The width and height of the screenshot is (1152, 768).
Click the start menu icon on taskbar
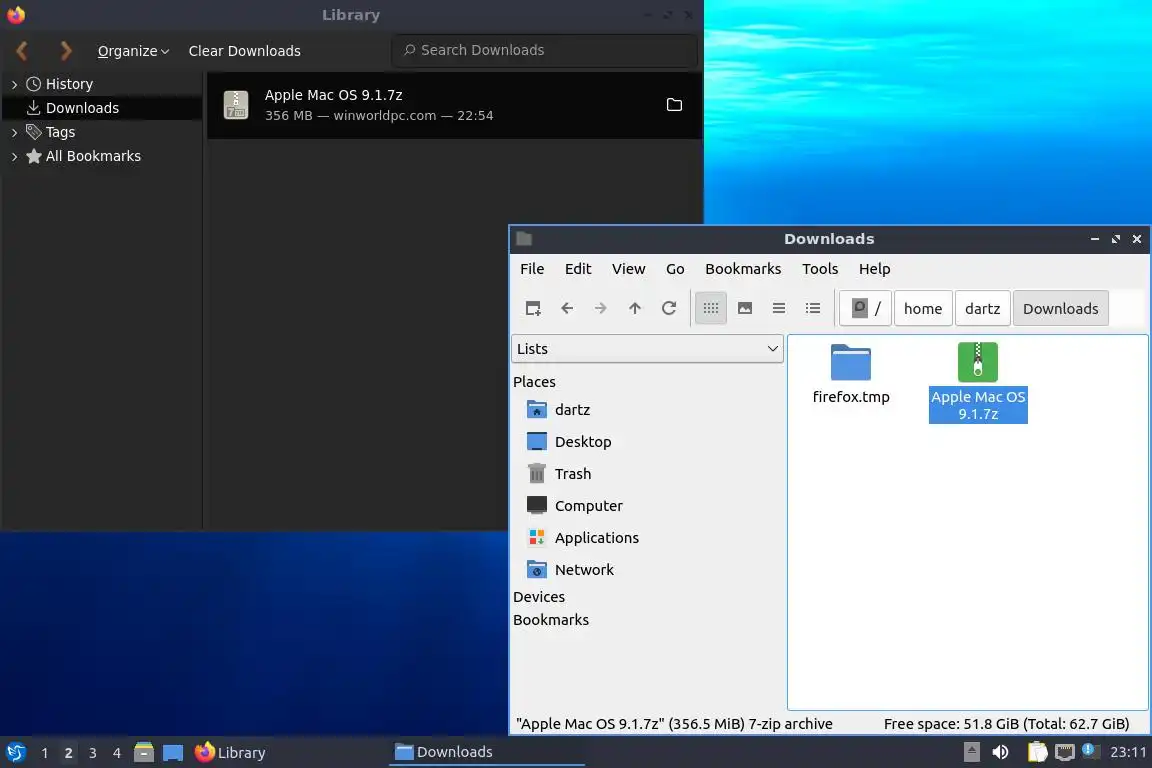coord(15,753)
